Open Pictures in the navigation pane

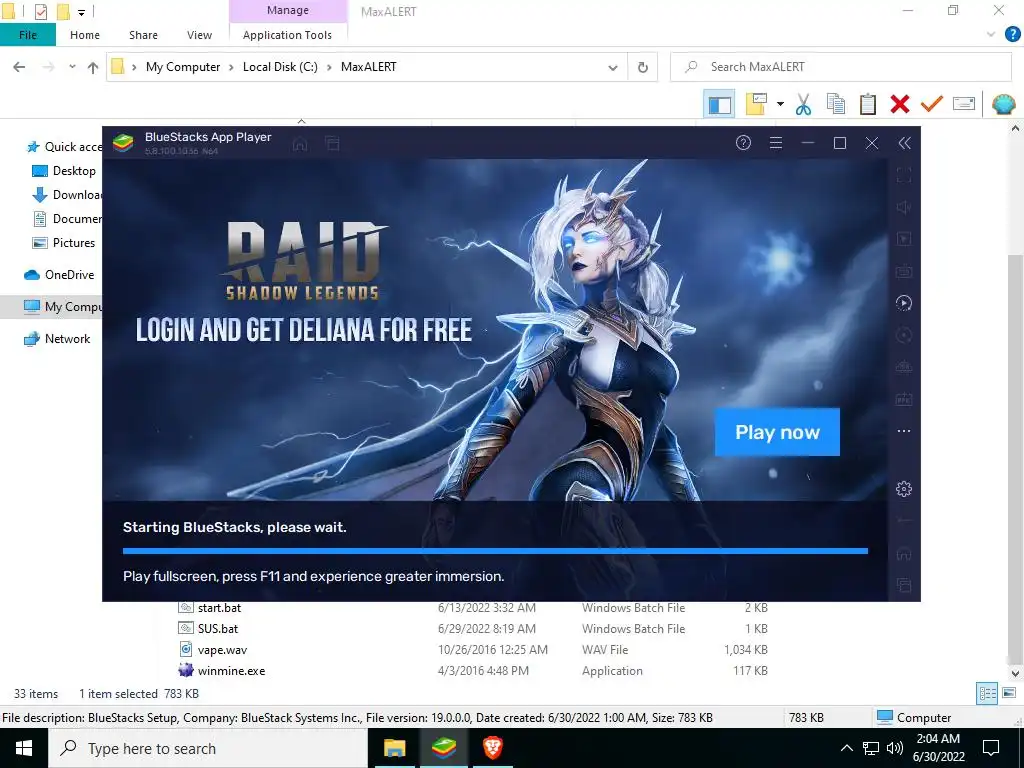(x=64, y=243)
